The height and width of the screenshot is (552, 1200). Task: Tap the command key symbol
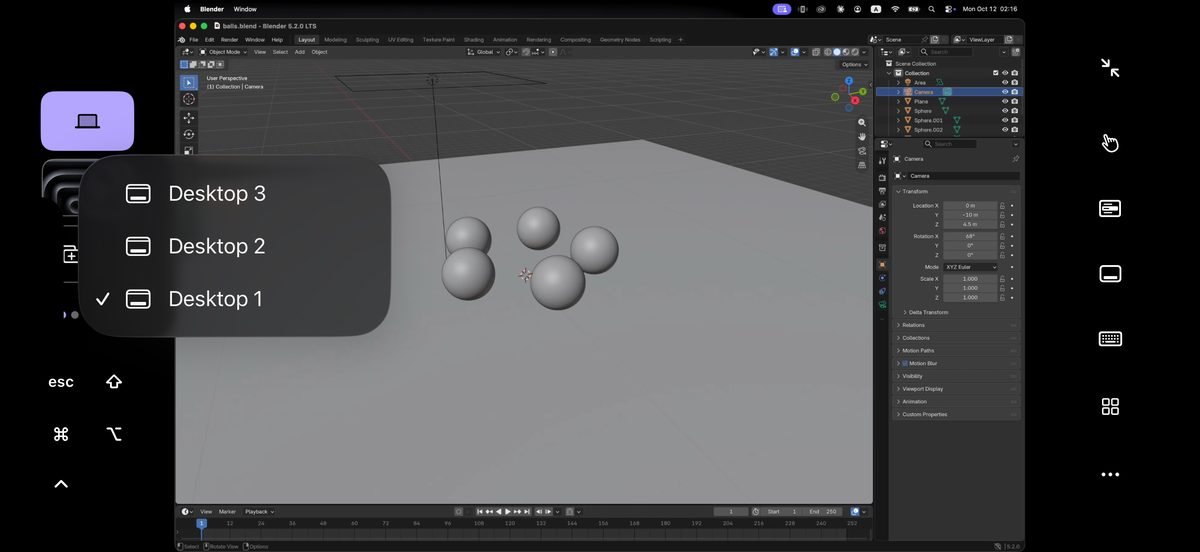tap(61, 434)
